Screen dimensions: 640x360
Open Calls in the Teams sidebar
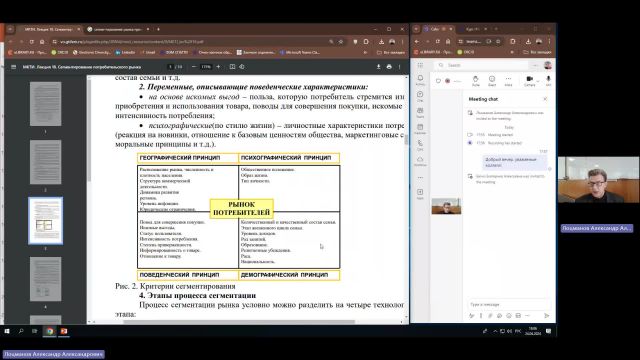click(x=420, y=145)
